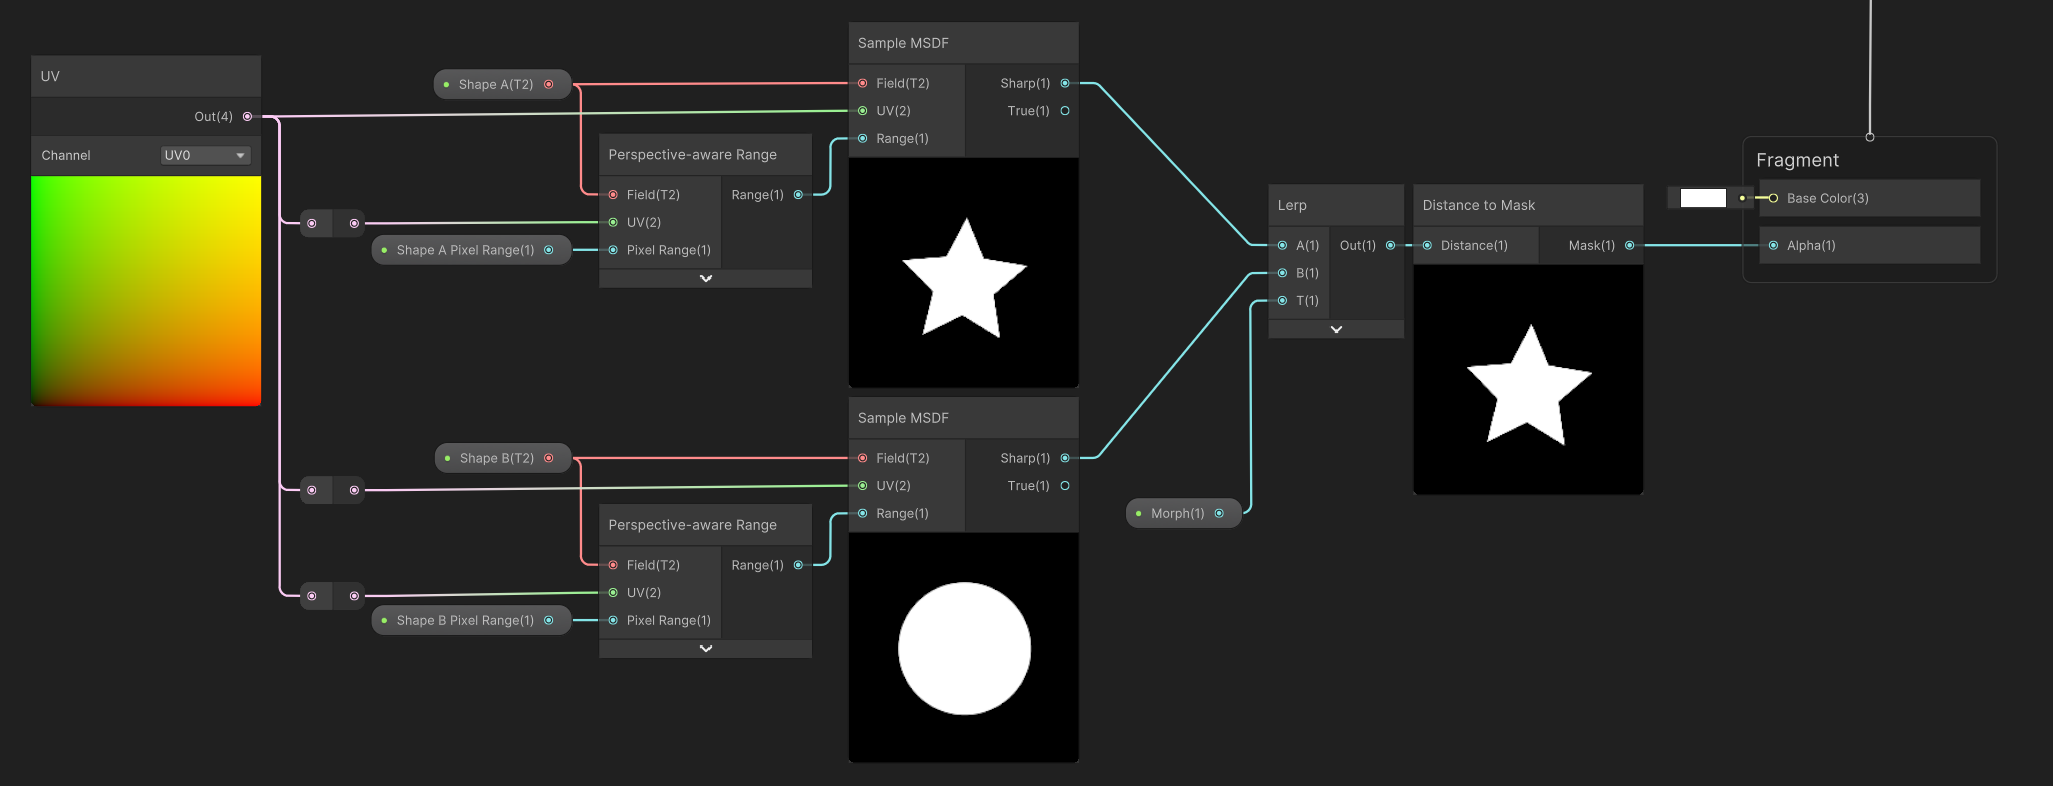
Task: Click Shape A Pixel Range(1) output port
Action: pos(548,250)
